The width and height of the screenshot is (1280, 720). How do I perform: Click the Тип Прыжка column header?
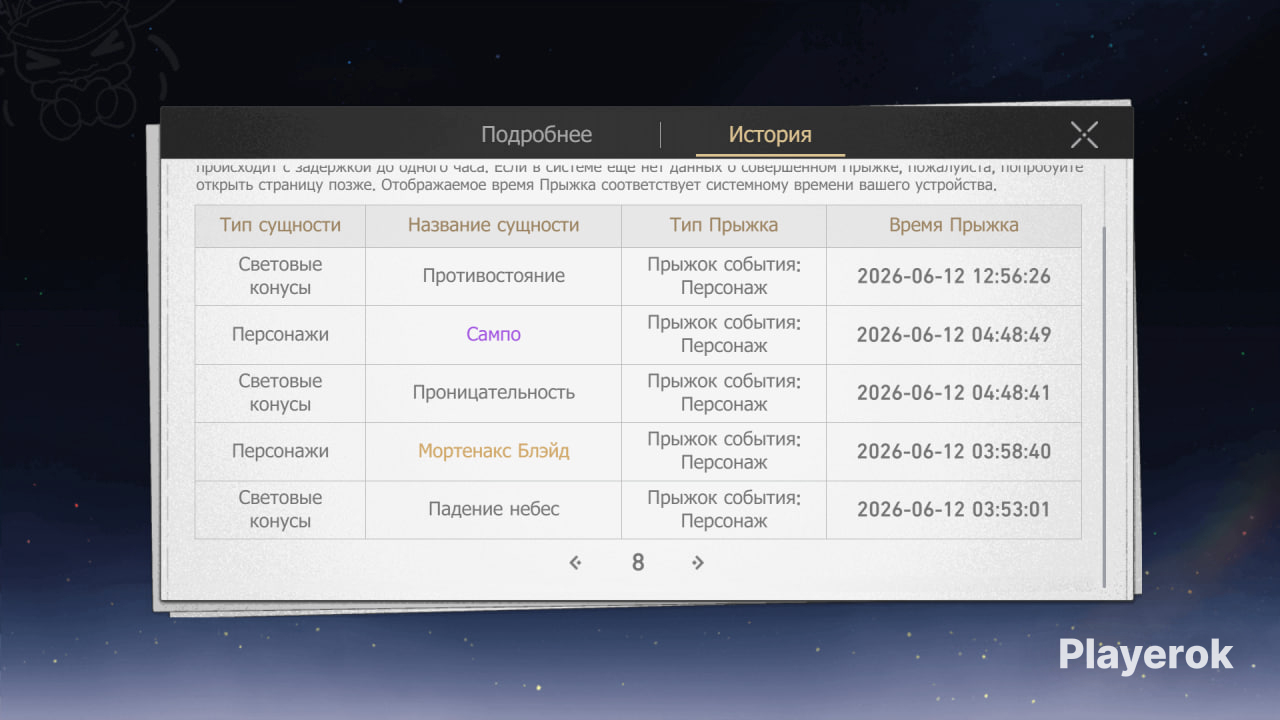click(x=724, y=225)
